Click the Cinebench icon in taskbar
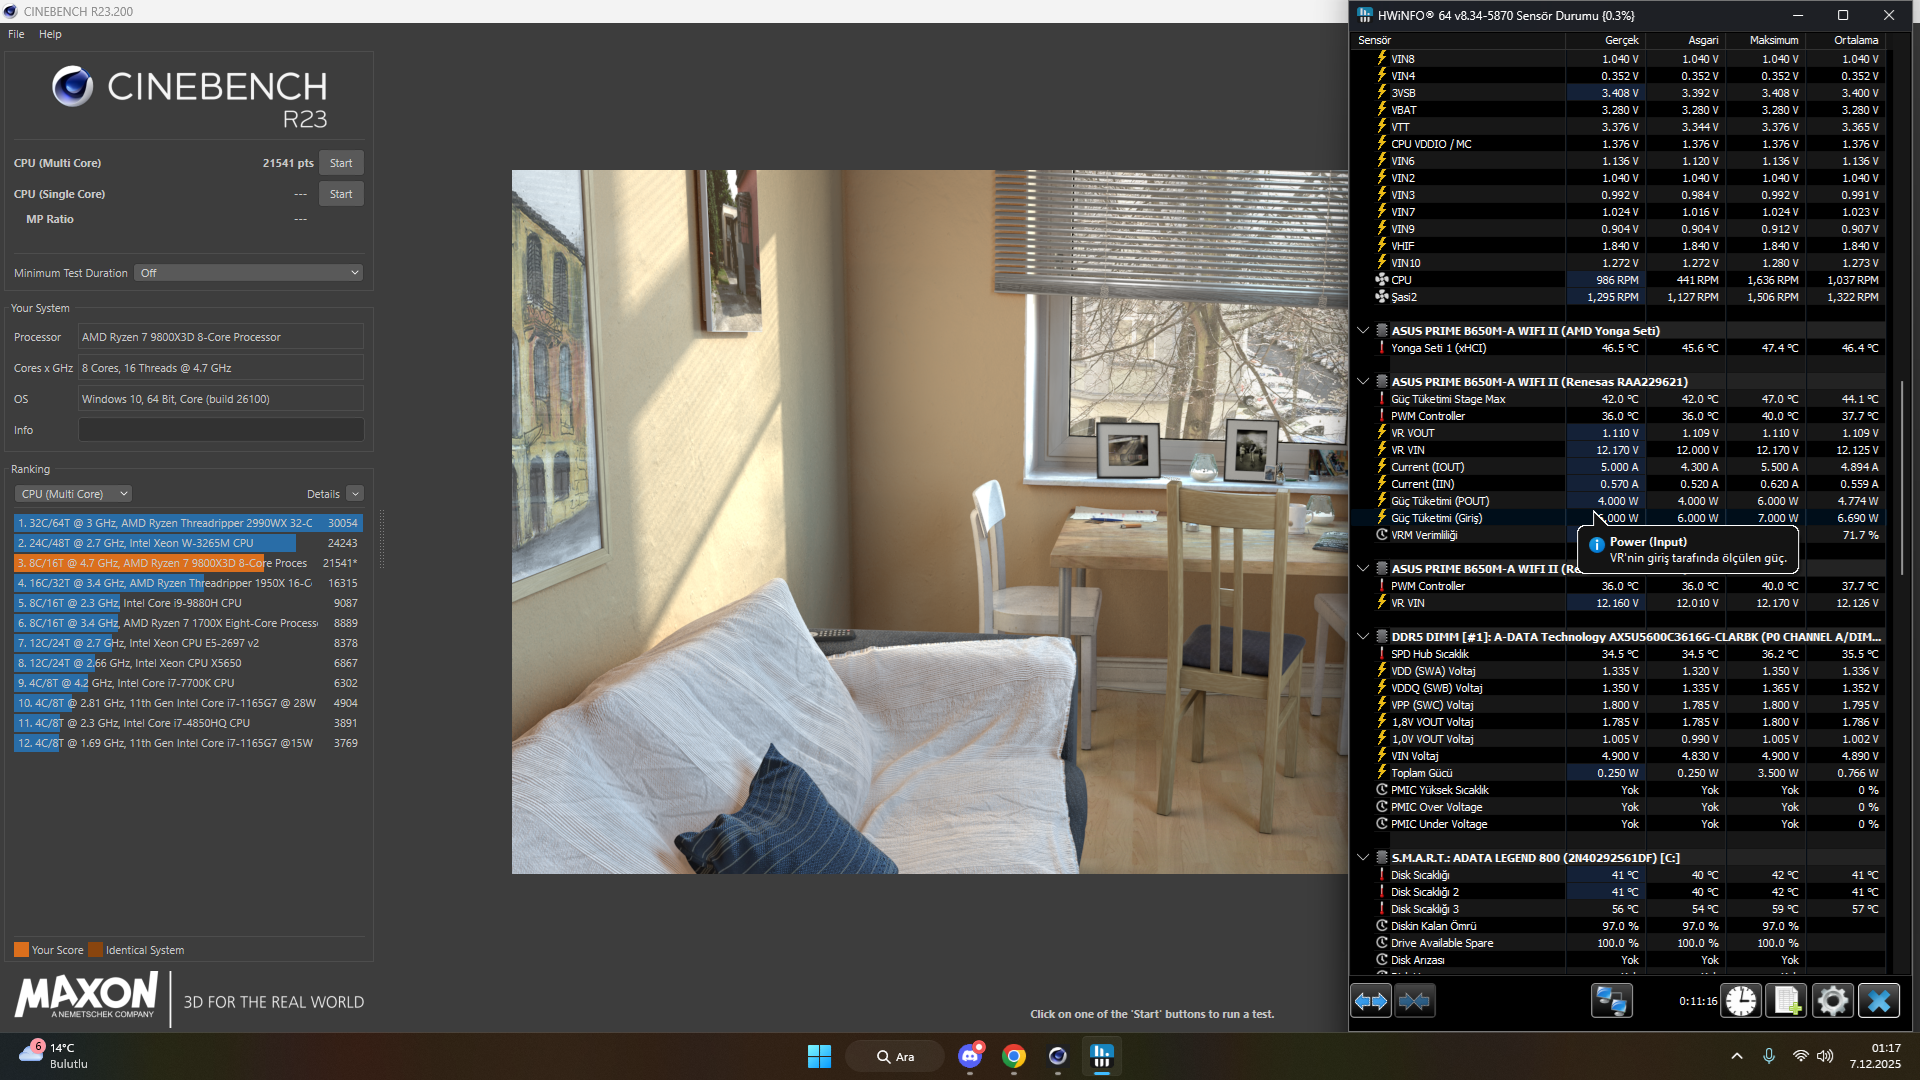1920x1080 pixels. pos(1057,1056)
